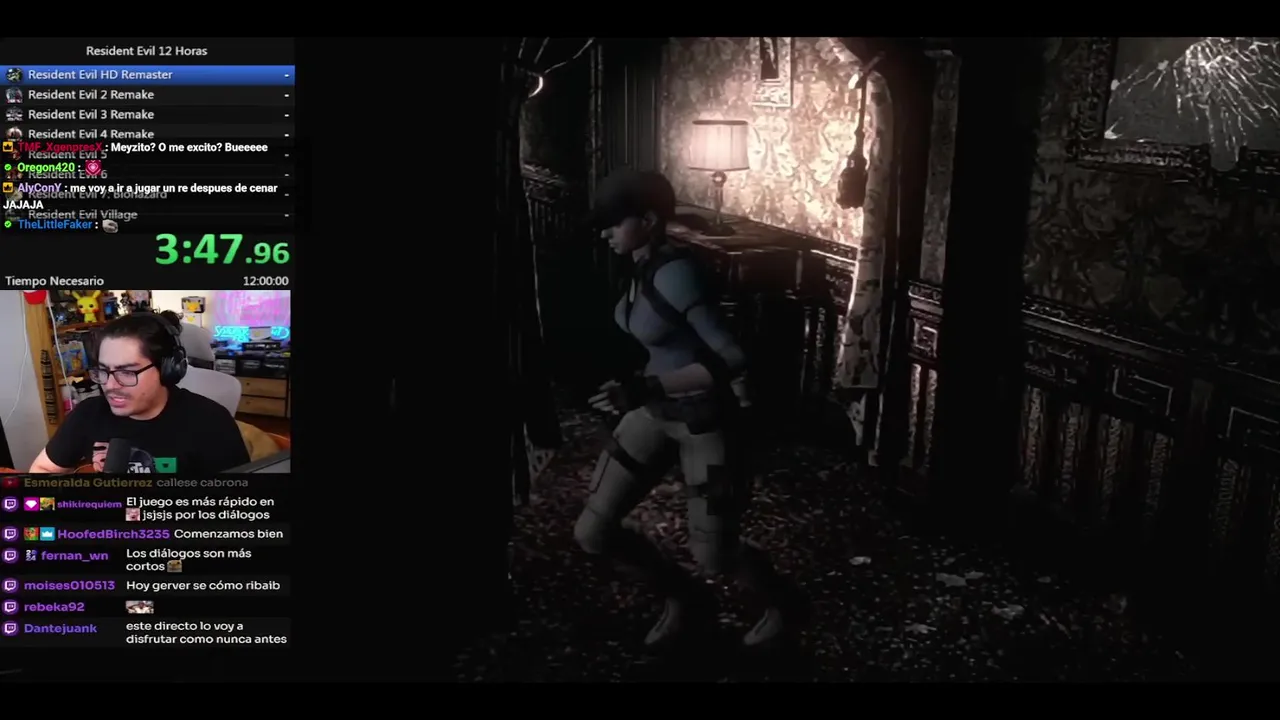The height and width of the screenshot is (720, 1280).
Task: Click the fernan_wn username in chat
Action: click(x=74, y=556)
